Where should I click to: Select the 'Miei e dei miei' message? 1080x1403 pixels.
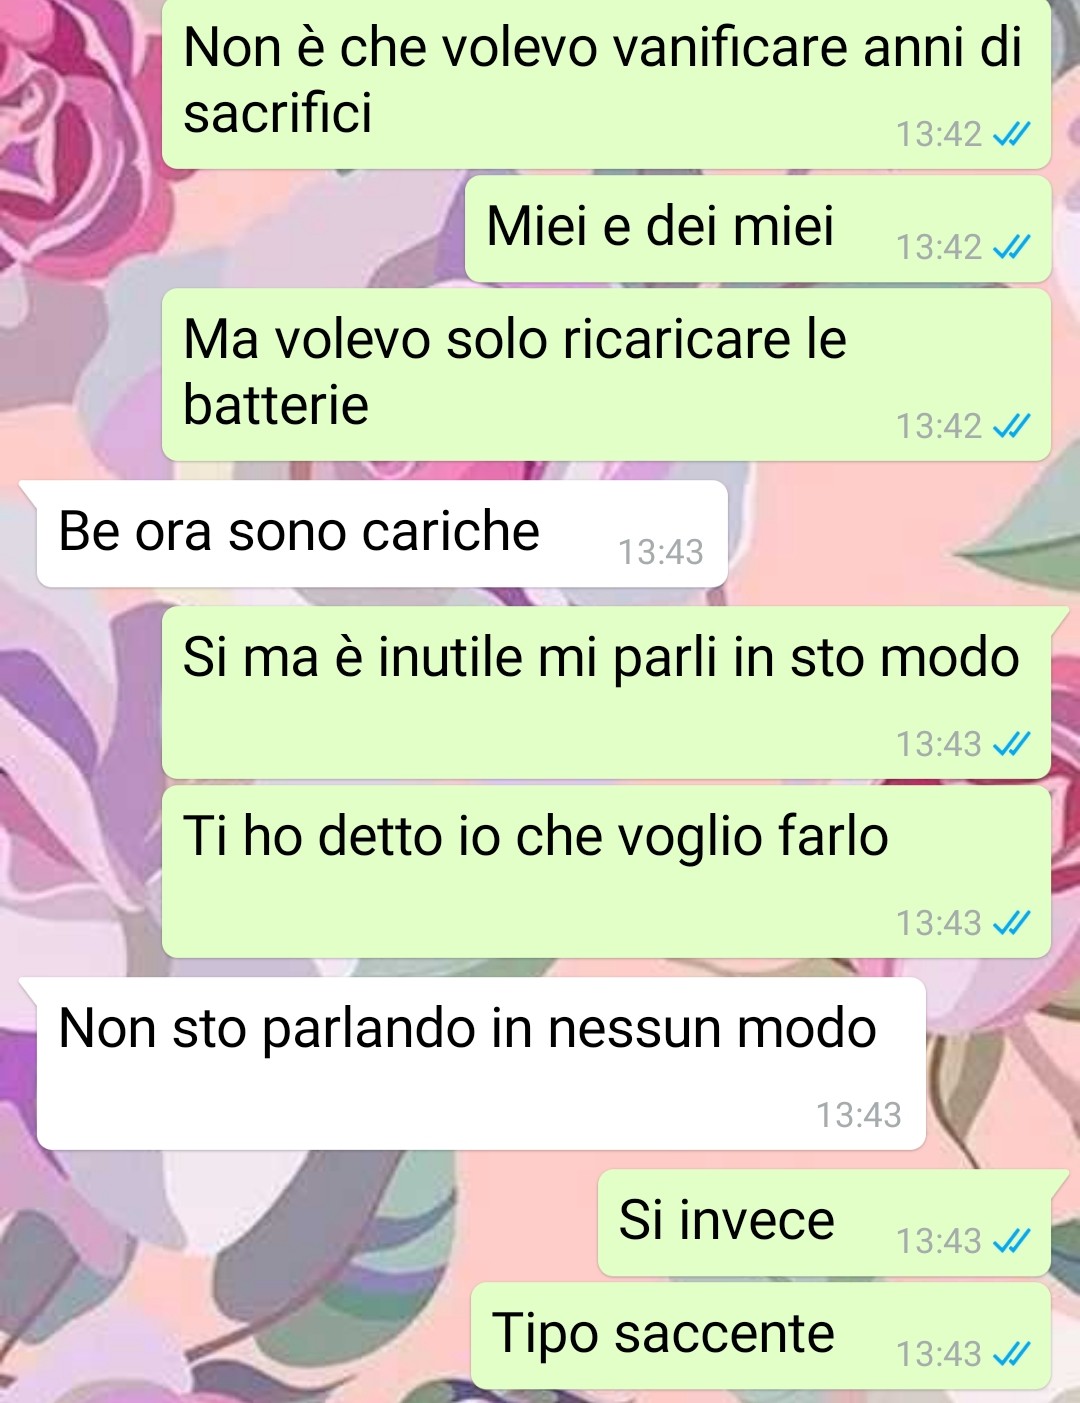[x=758, y=229]
